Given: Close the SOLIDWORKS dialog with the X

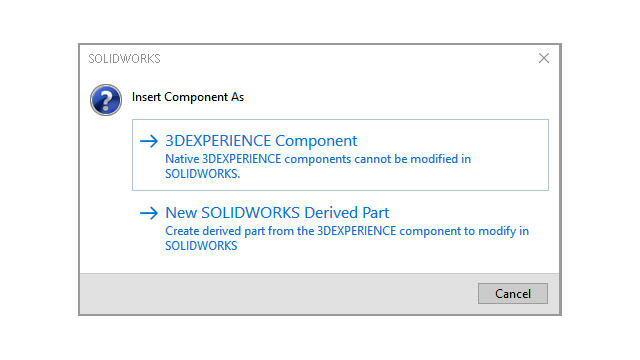Looking at the screenshot, I should 544,58.
